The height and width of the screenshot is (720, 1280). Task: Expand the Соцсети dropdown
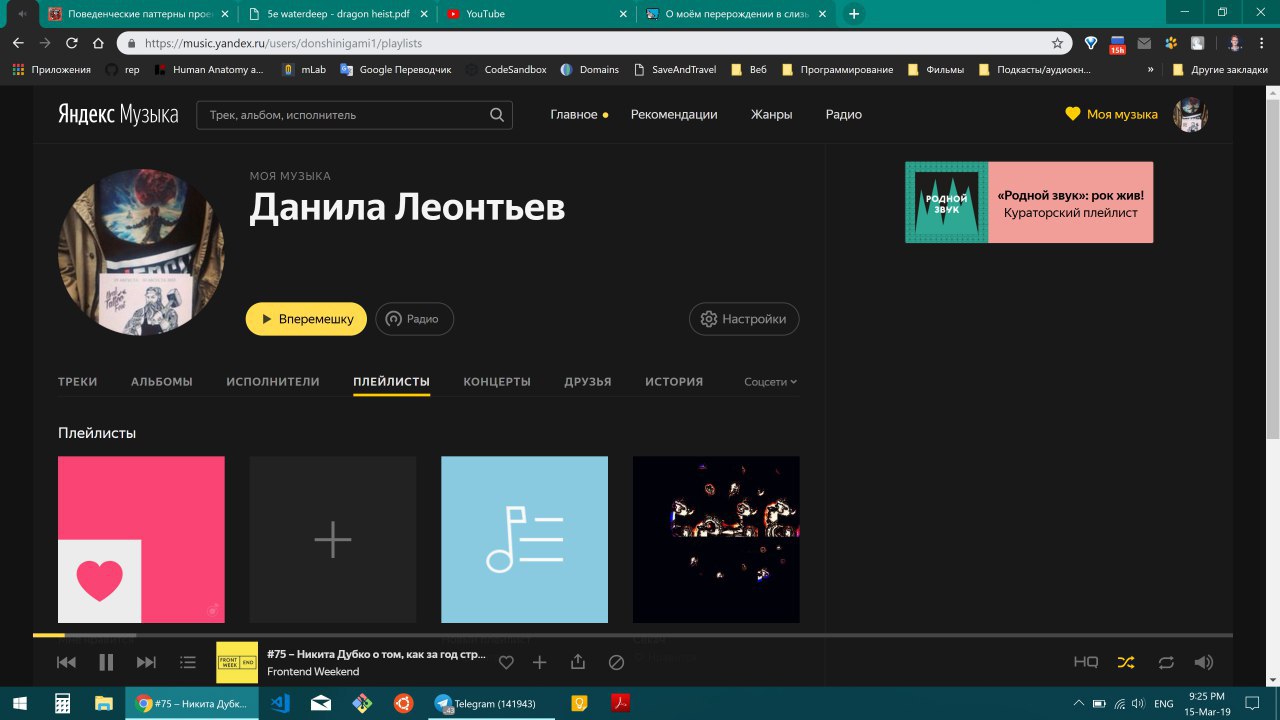tap(771, 382)
